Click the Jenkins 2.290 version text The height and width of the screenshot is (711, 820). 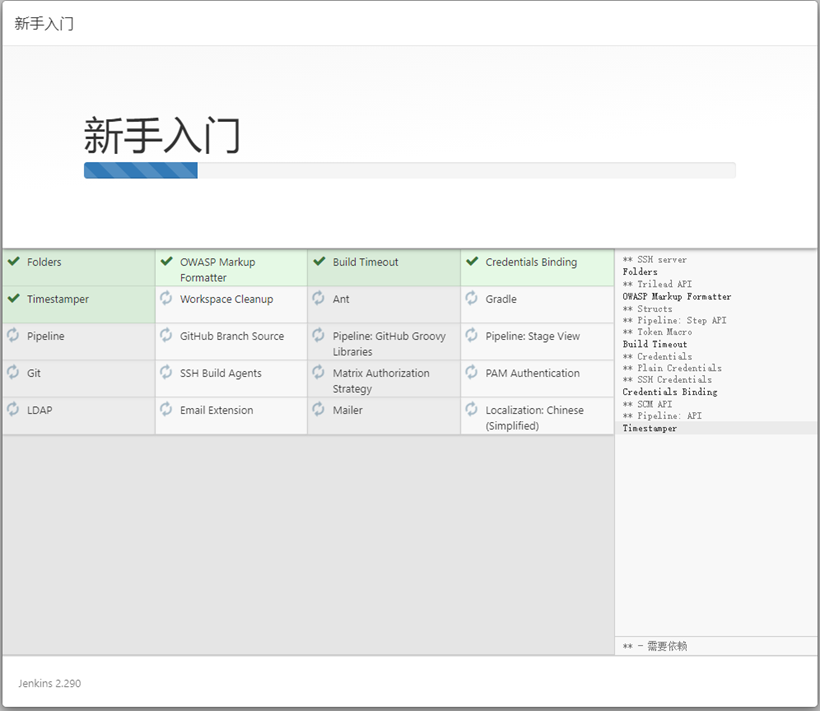tap(50, 683)
